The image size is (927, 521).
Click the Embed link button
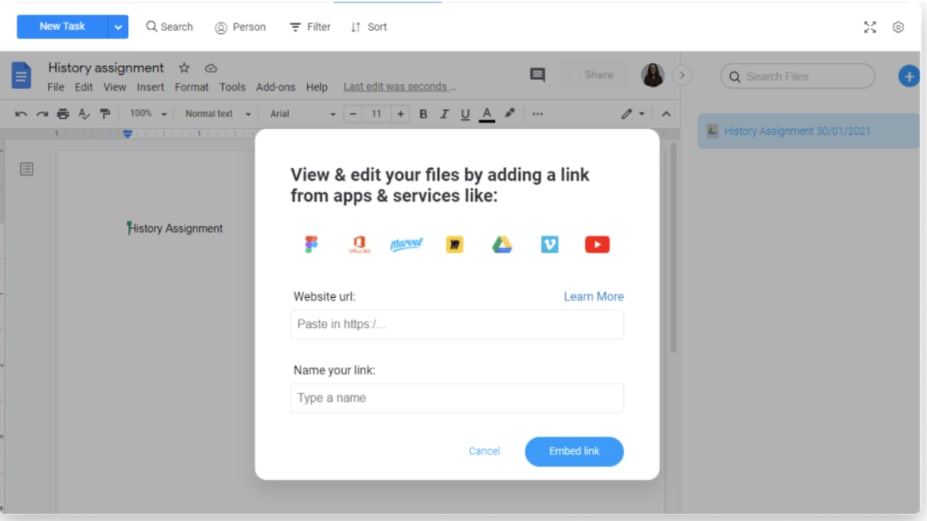(574, 451)
